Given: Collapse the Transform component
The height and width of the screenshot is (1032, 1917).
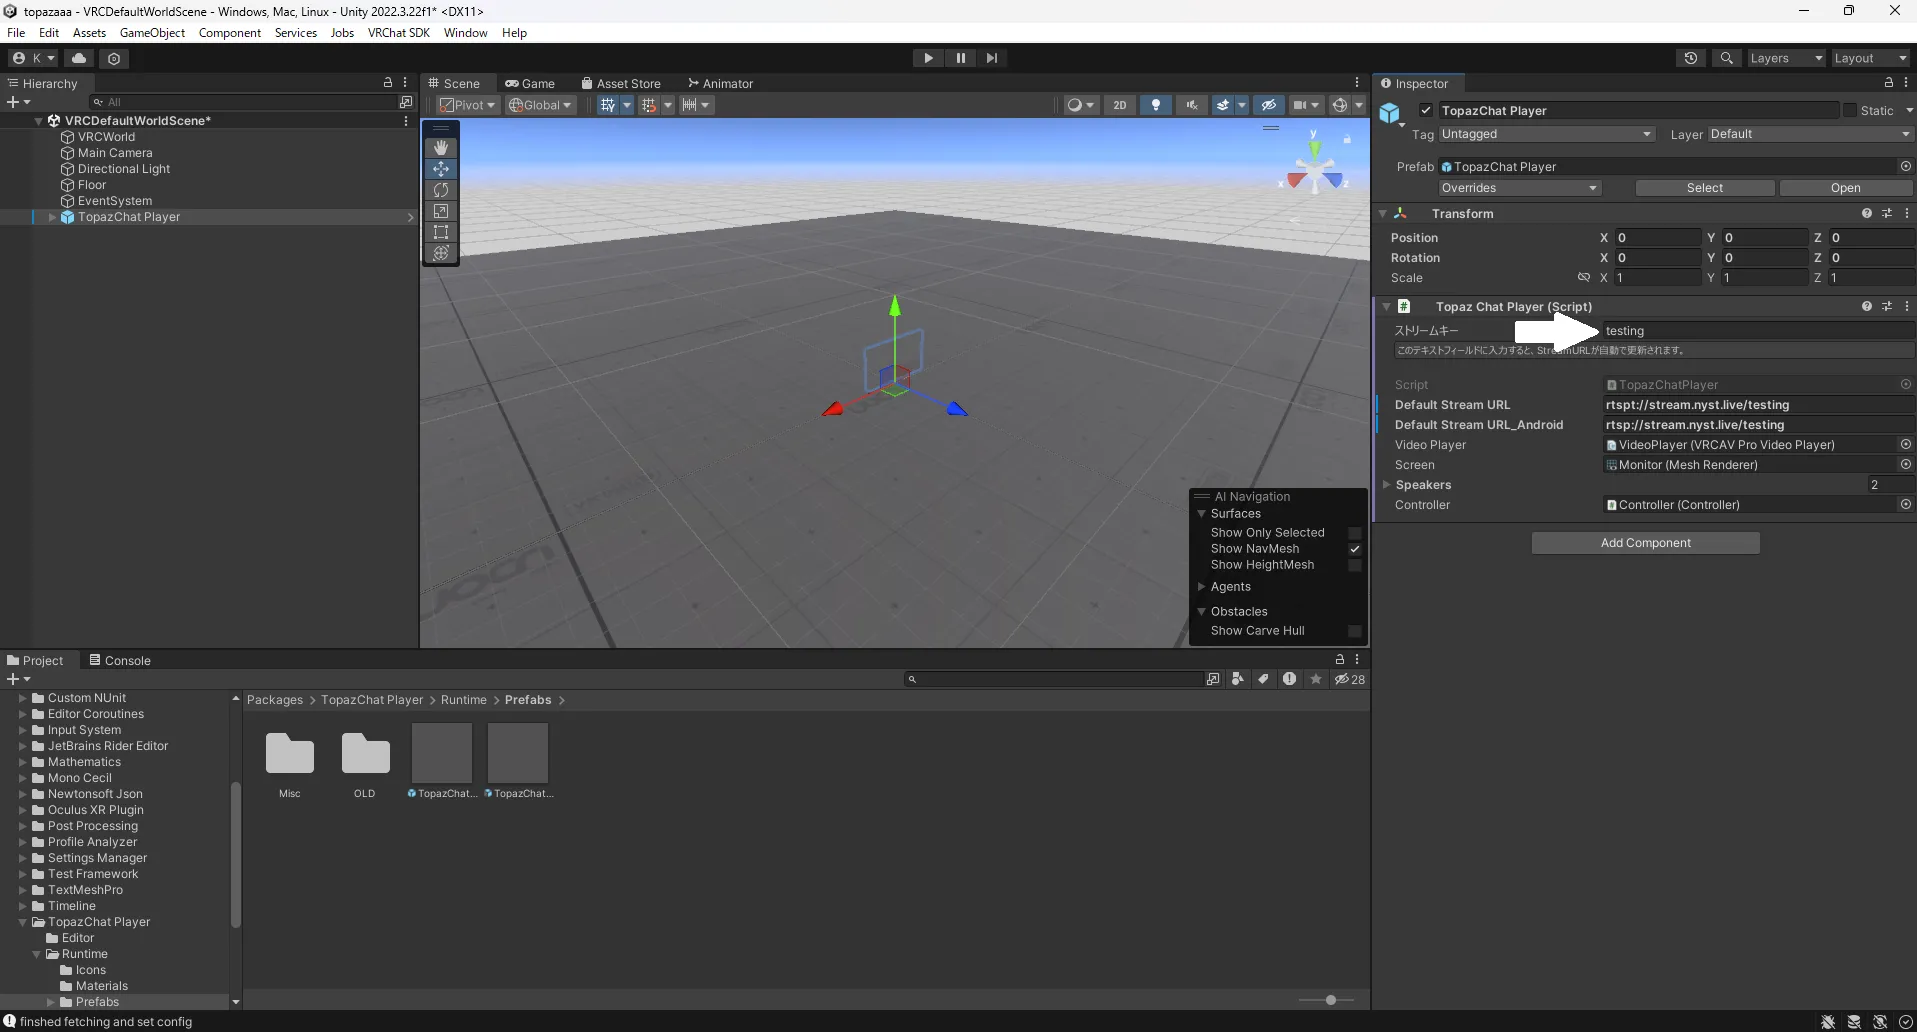Looking at the screenshot, I should click(1383, 214).
